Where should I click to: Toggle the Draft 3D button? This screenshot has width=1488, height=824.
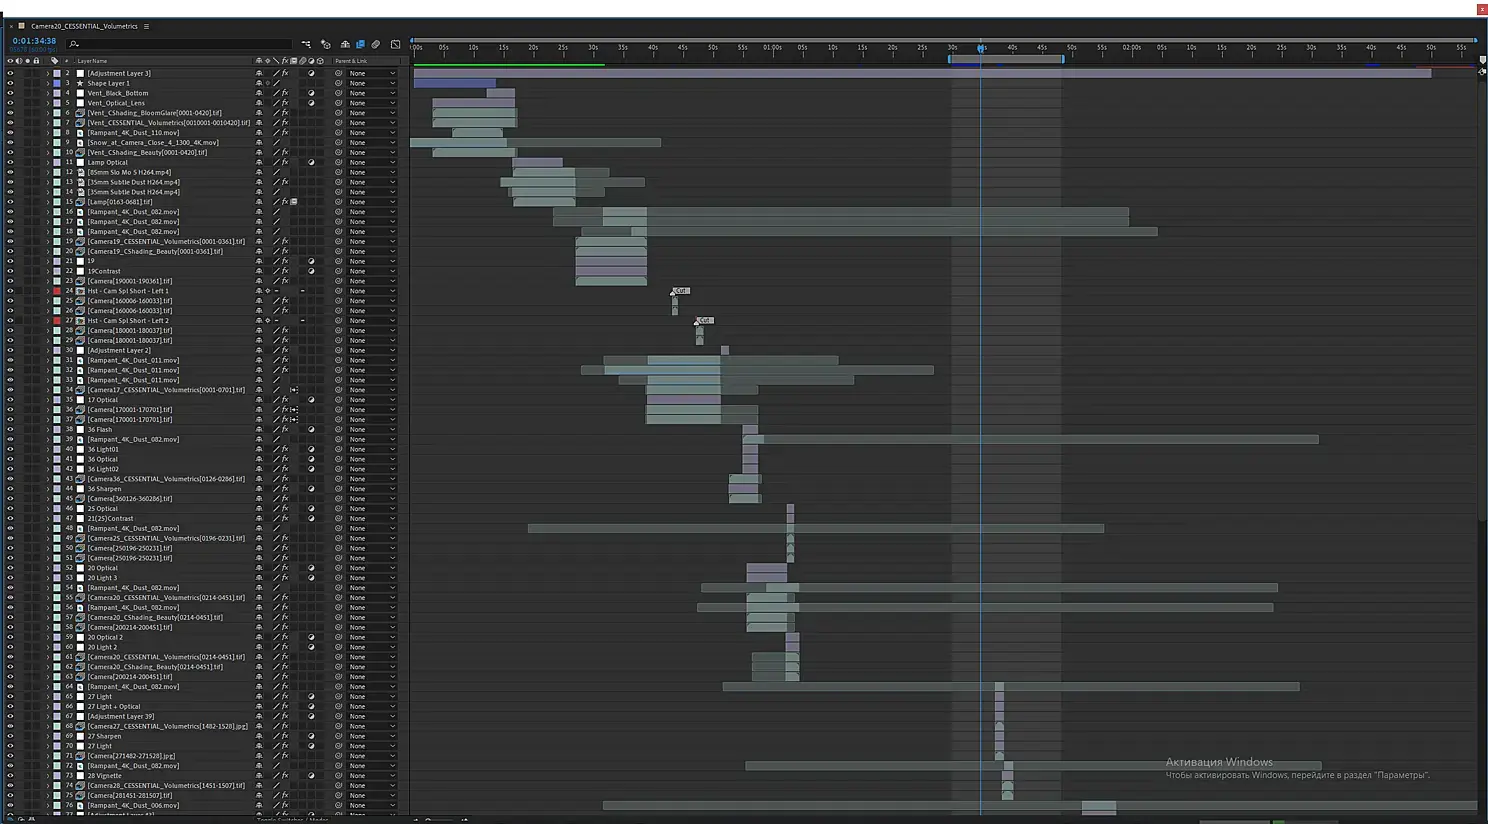326,44
